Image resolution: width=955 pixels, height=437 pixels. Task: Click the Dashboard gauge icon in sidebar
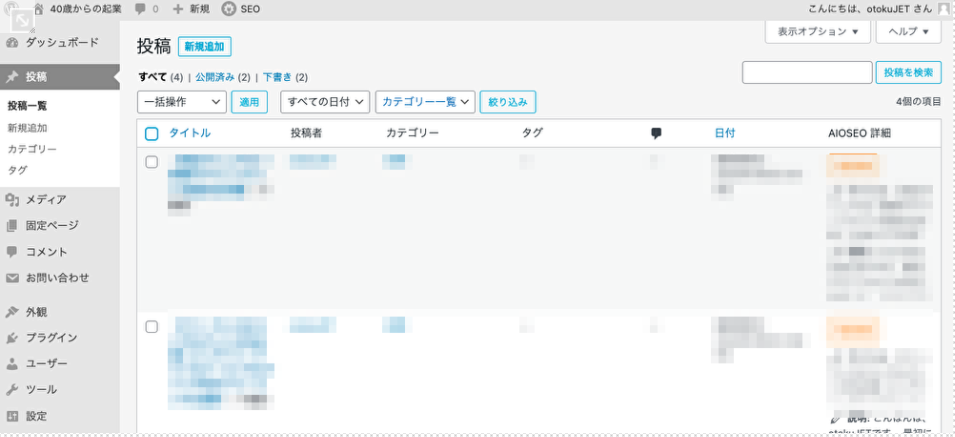(x=12, y=43)
